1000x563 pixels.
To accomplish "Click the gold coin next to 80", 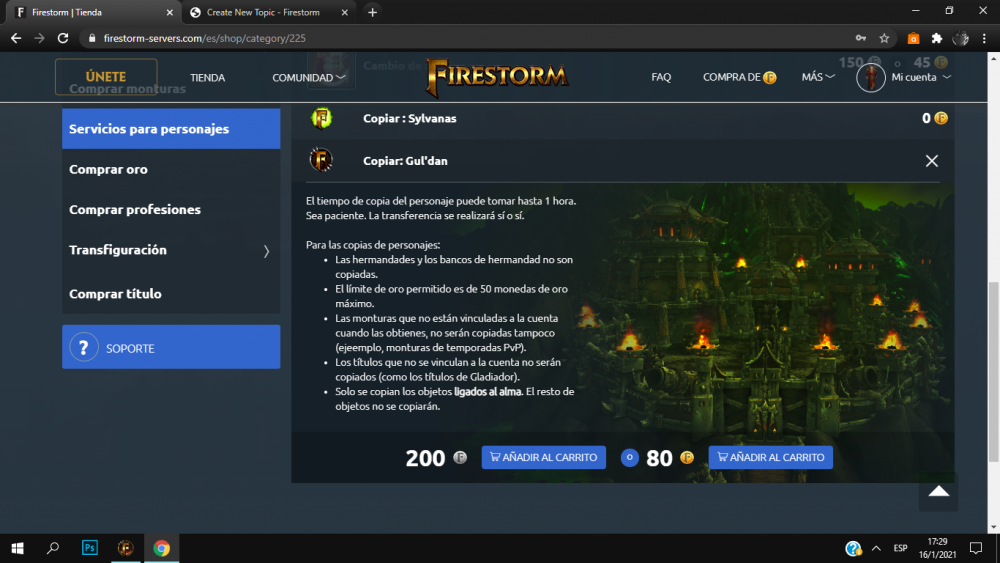I will 687,457.
